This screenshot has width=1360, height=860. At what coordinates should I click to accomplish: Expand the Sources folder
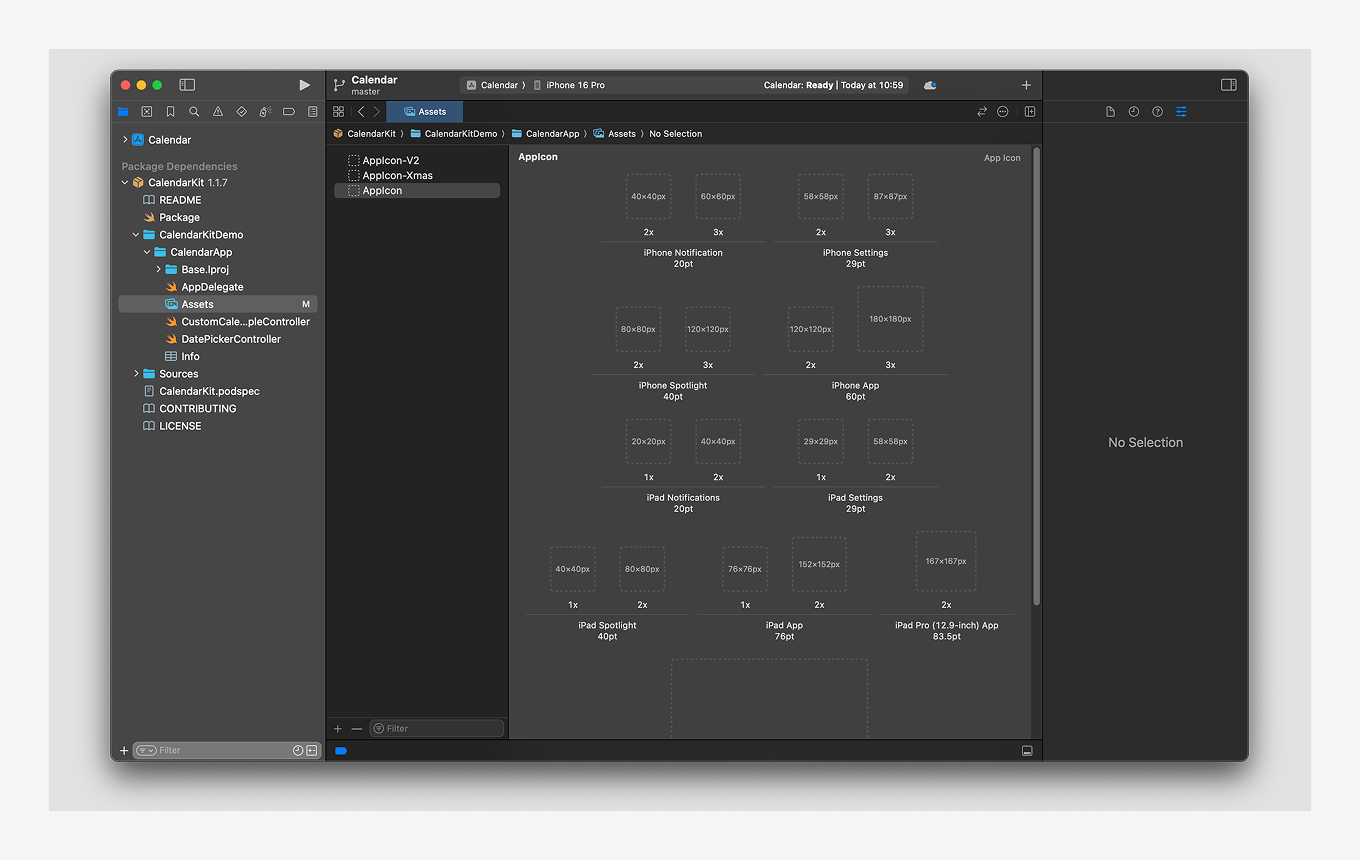point(136,374)
